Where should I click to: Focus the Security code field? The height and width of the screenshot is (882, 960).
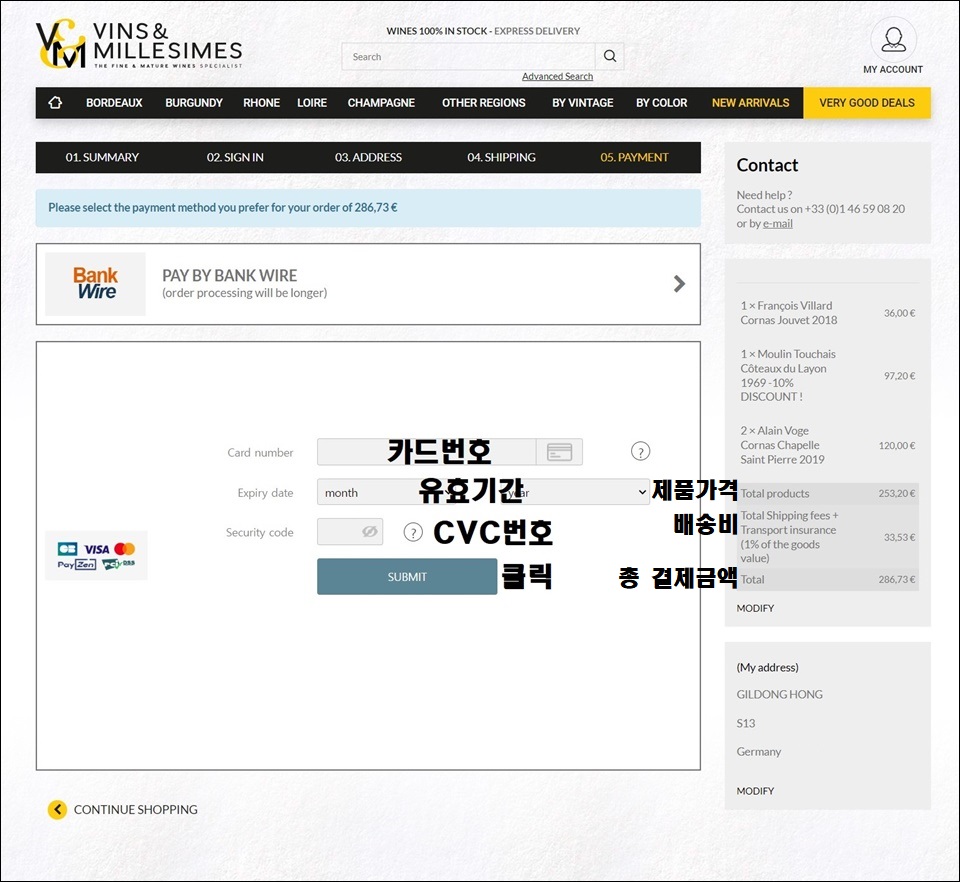[350, 531]
